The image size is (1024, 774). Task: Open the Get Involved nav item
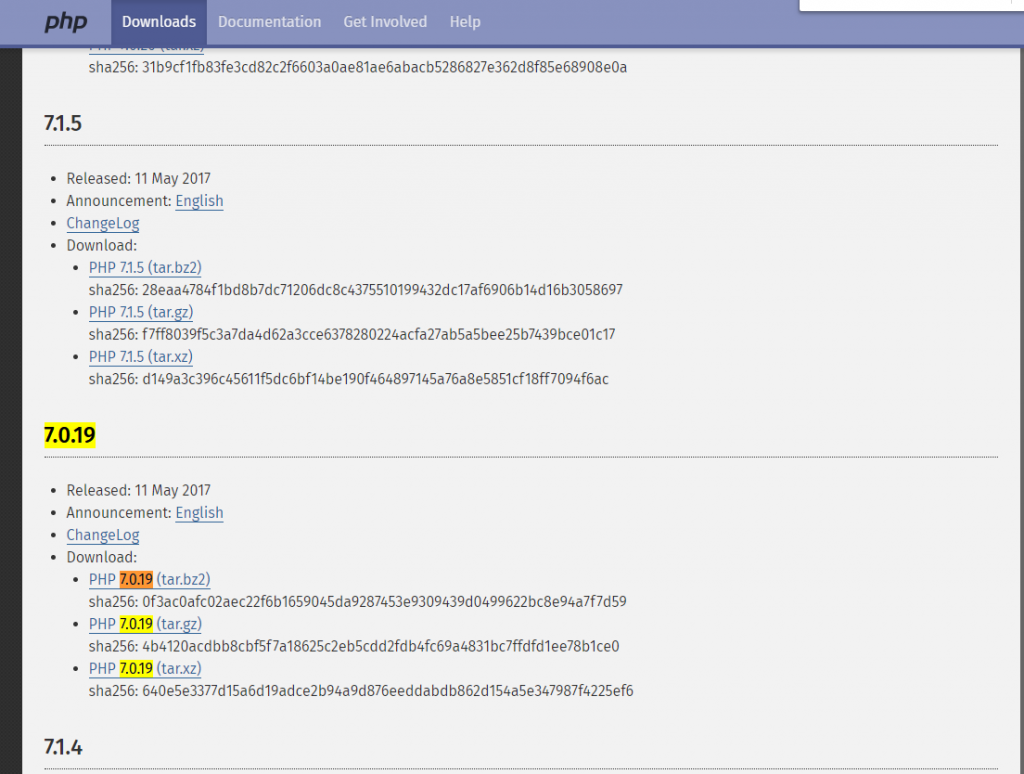[385, 22]
